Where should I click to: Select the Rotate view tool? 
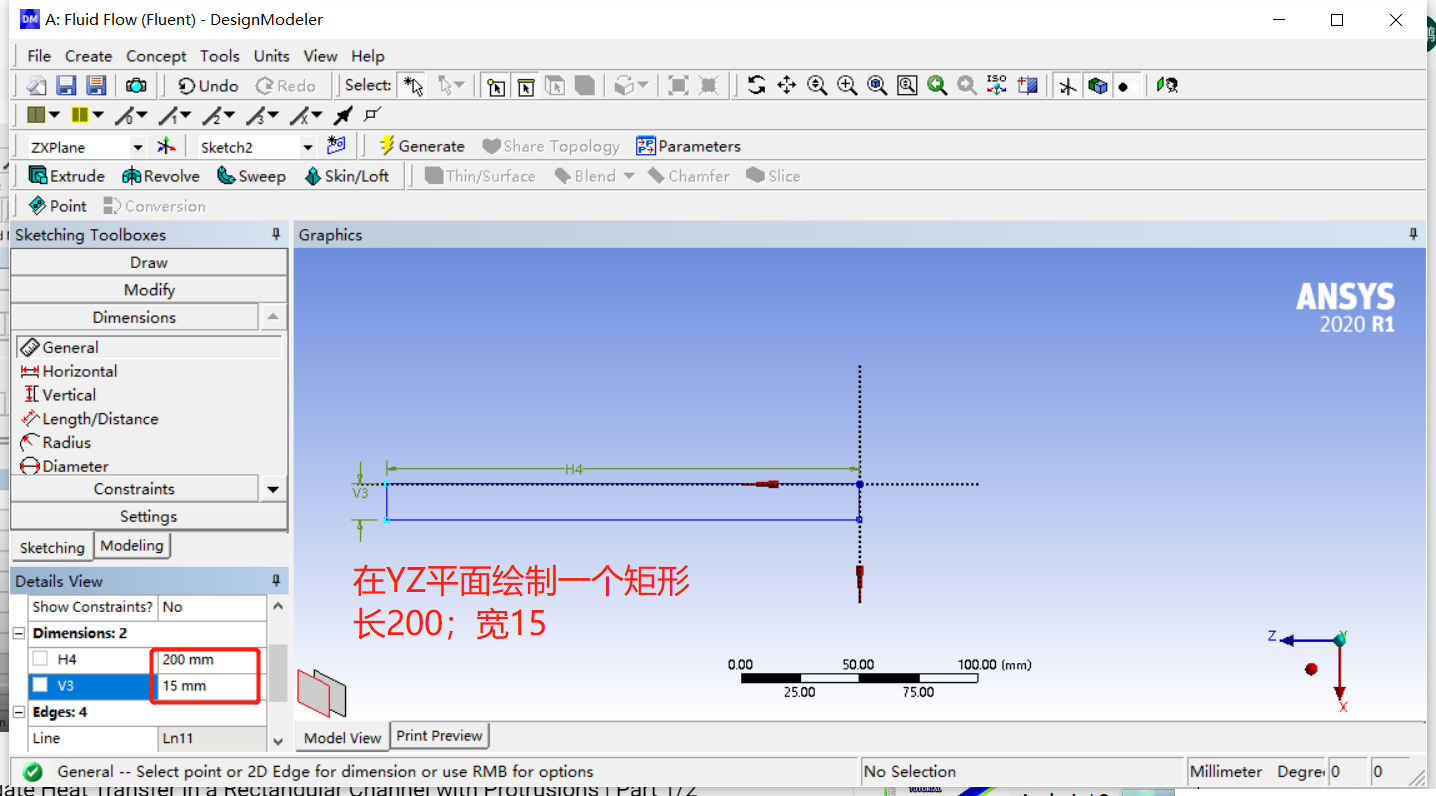[x=757, y=86]
